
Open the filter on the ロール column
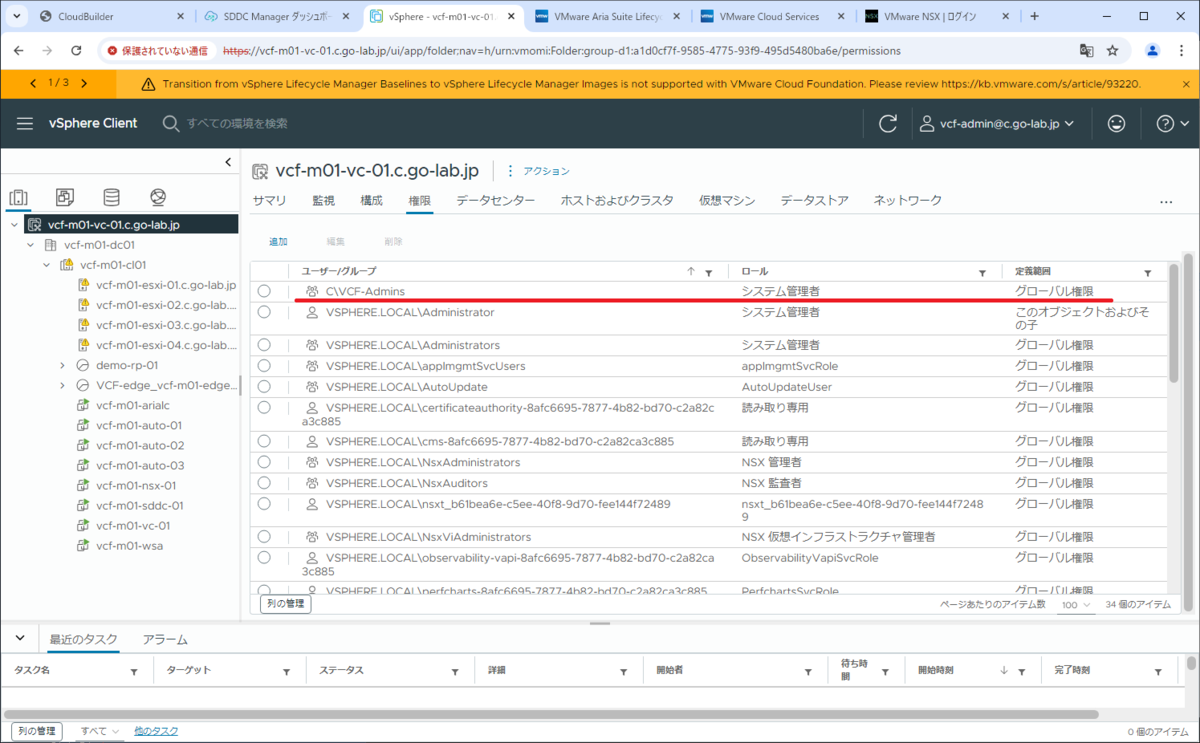point(982,272)
